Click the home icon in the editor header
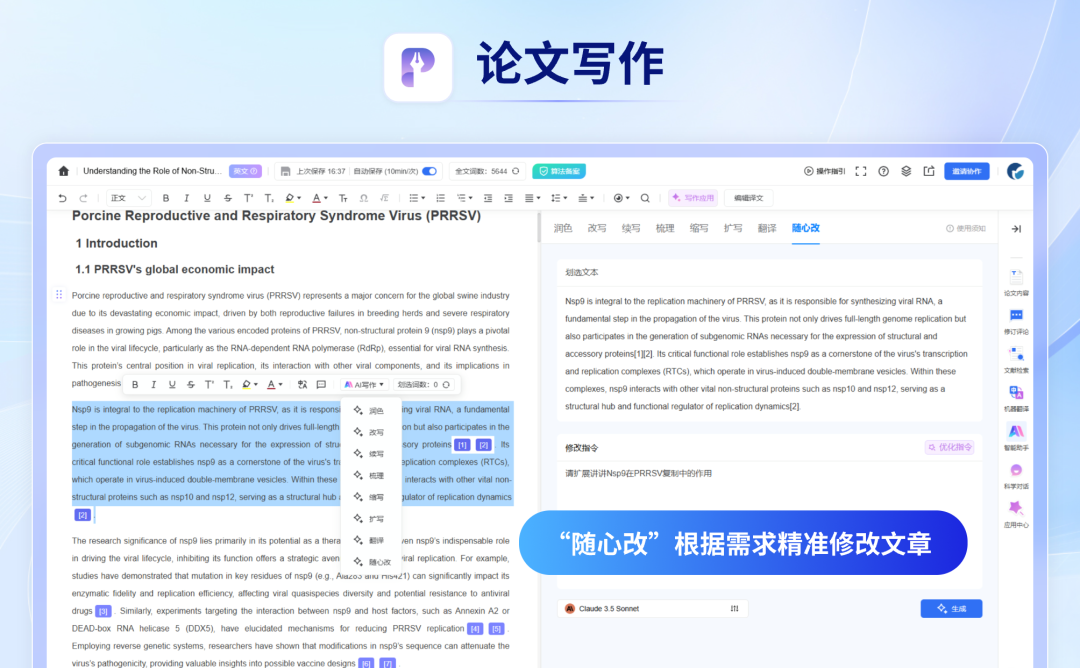The image size is (1080, 668). coord(63,171)
